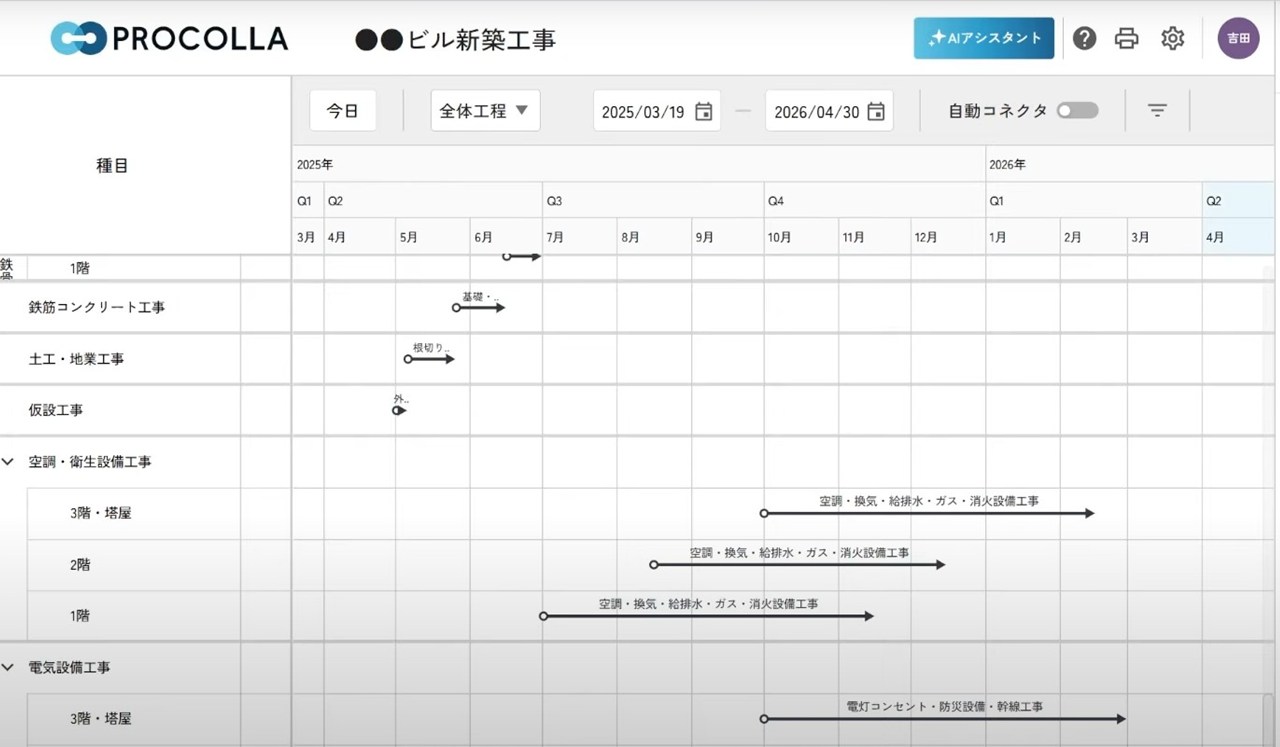Click the 今日 button

343,111
